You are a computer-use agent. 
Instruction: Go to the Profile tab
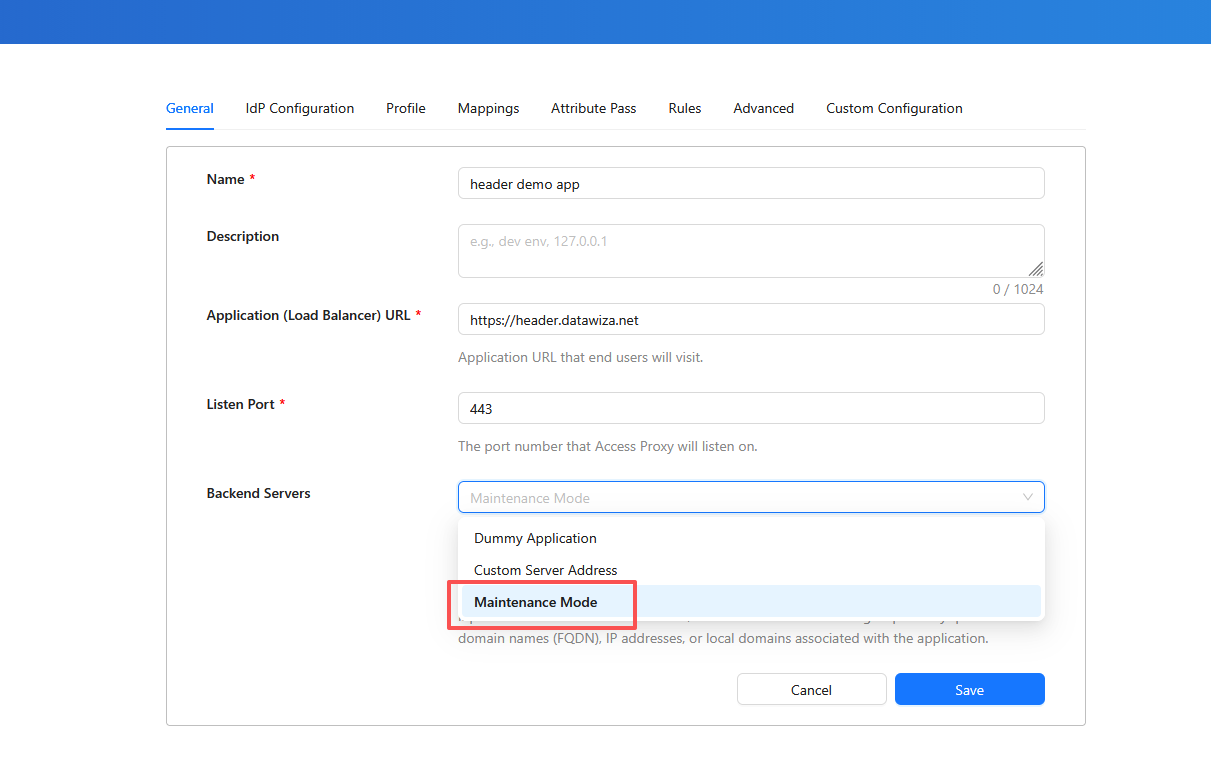tap(405, 108)
